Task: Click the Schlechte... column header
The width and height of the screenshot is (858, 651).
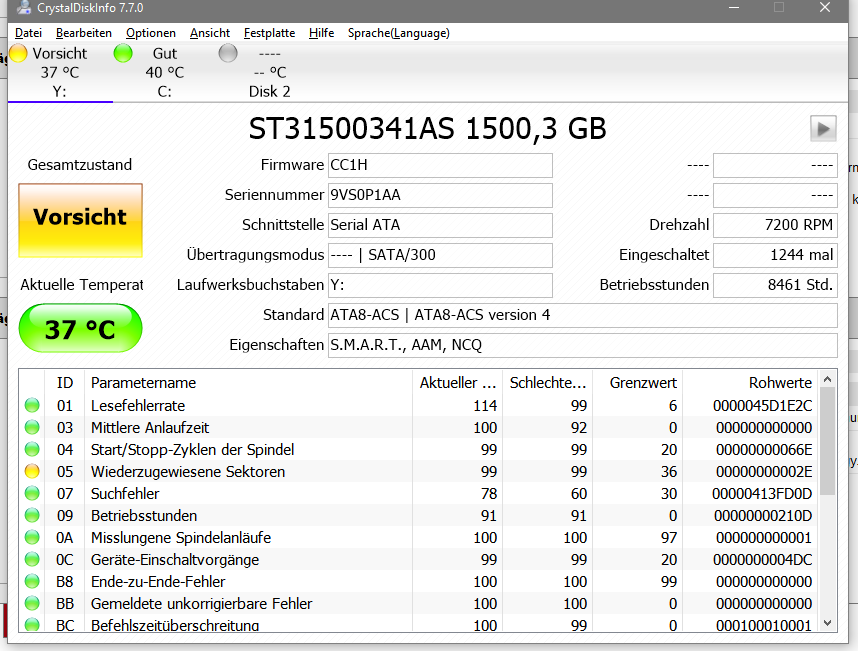Action: pyautogui.click(x=547, y=383)
